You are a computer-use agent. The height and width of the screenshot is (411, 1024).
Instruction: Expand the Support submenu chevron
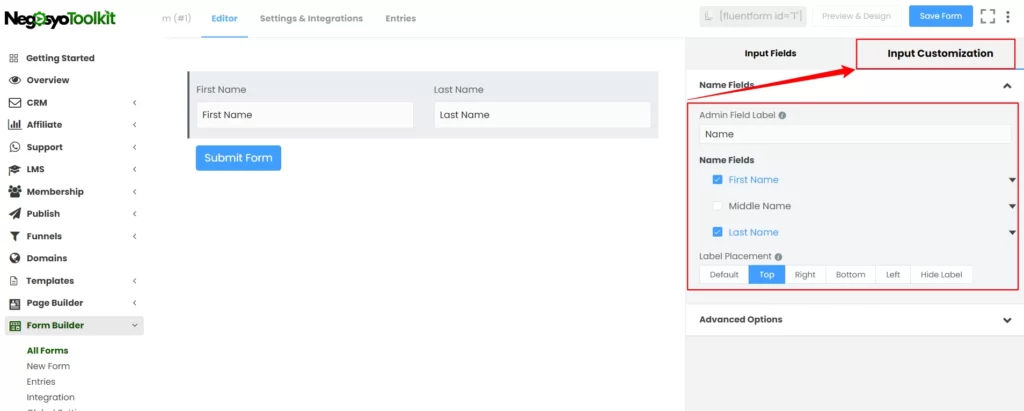point(135,147)
